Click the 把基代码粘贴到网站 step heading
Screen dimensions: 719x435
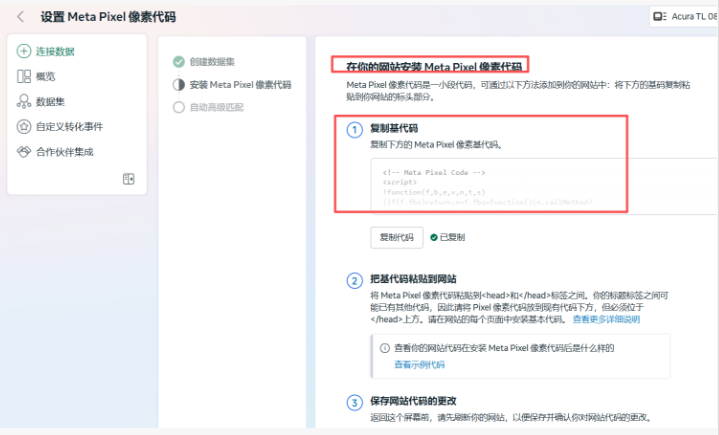click(413, 279)
